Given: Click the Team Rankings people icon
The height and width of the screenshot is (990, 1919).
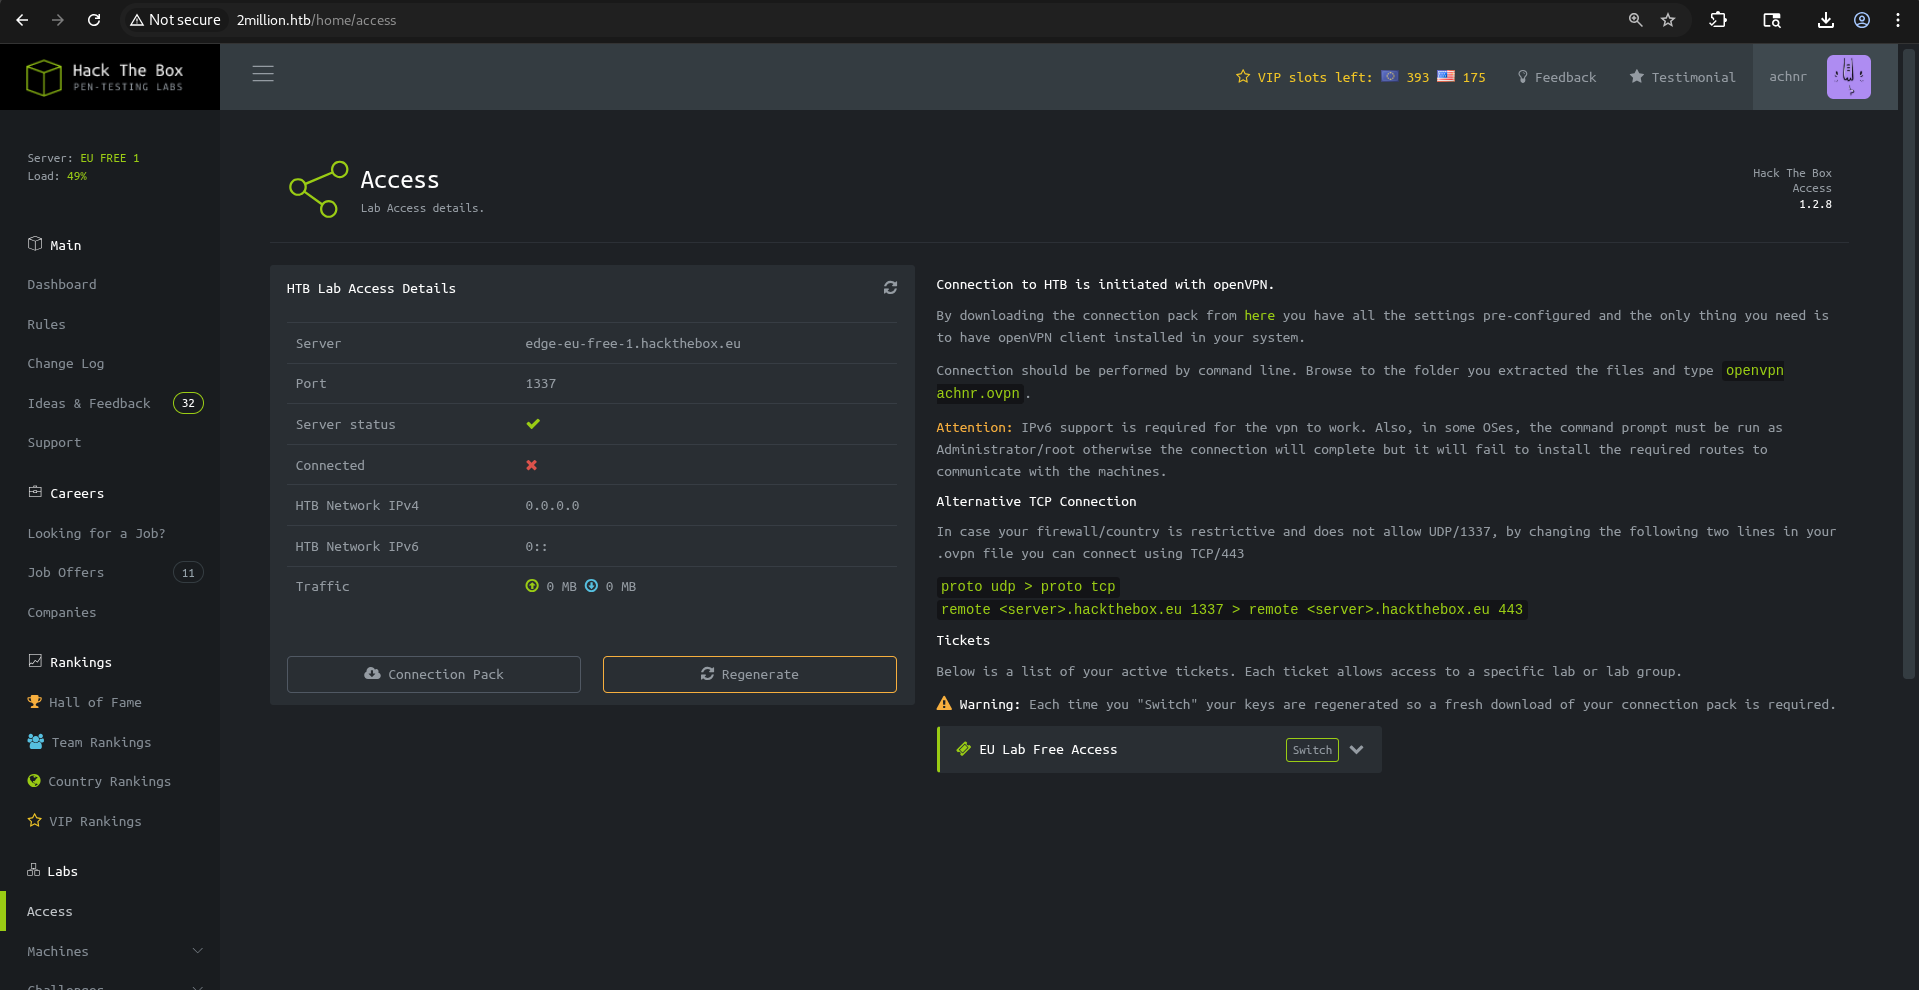Looking at the screenshot, I should [36, 742].
